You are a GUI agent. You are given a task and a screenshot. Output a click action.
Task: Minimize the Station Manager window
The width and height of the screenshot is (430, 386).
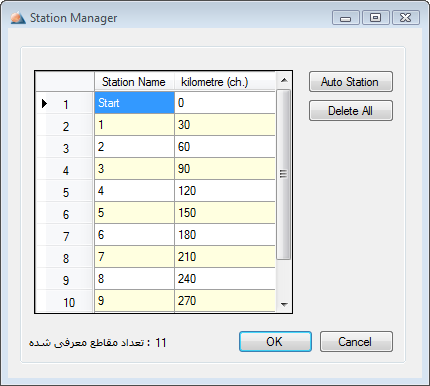(346, 17)
